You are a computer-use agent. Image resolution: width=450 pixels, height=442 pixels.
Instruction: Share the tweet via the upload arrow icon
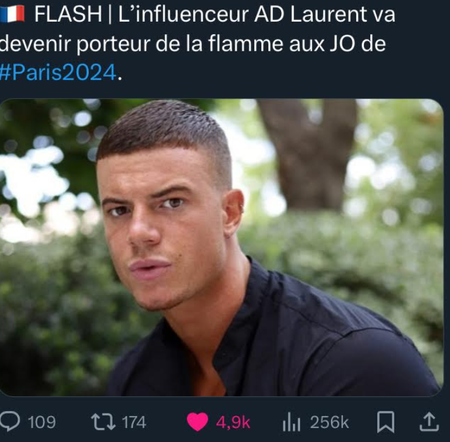pyautogui.click(x=429, y=422)
